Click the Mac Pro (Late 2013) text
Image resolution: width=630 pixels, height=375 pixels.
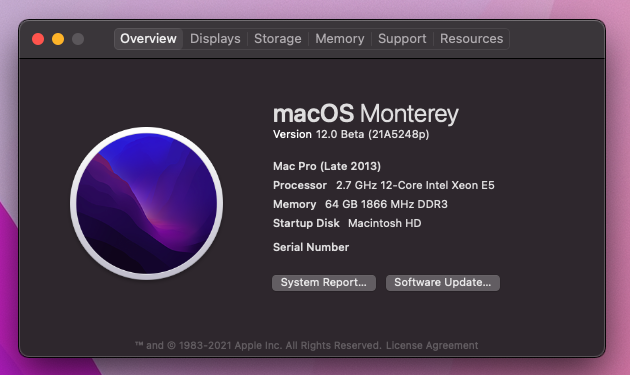pos(327,166)
